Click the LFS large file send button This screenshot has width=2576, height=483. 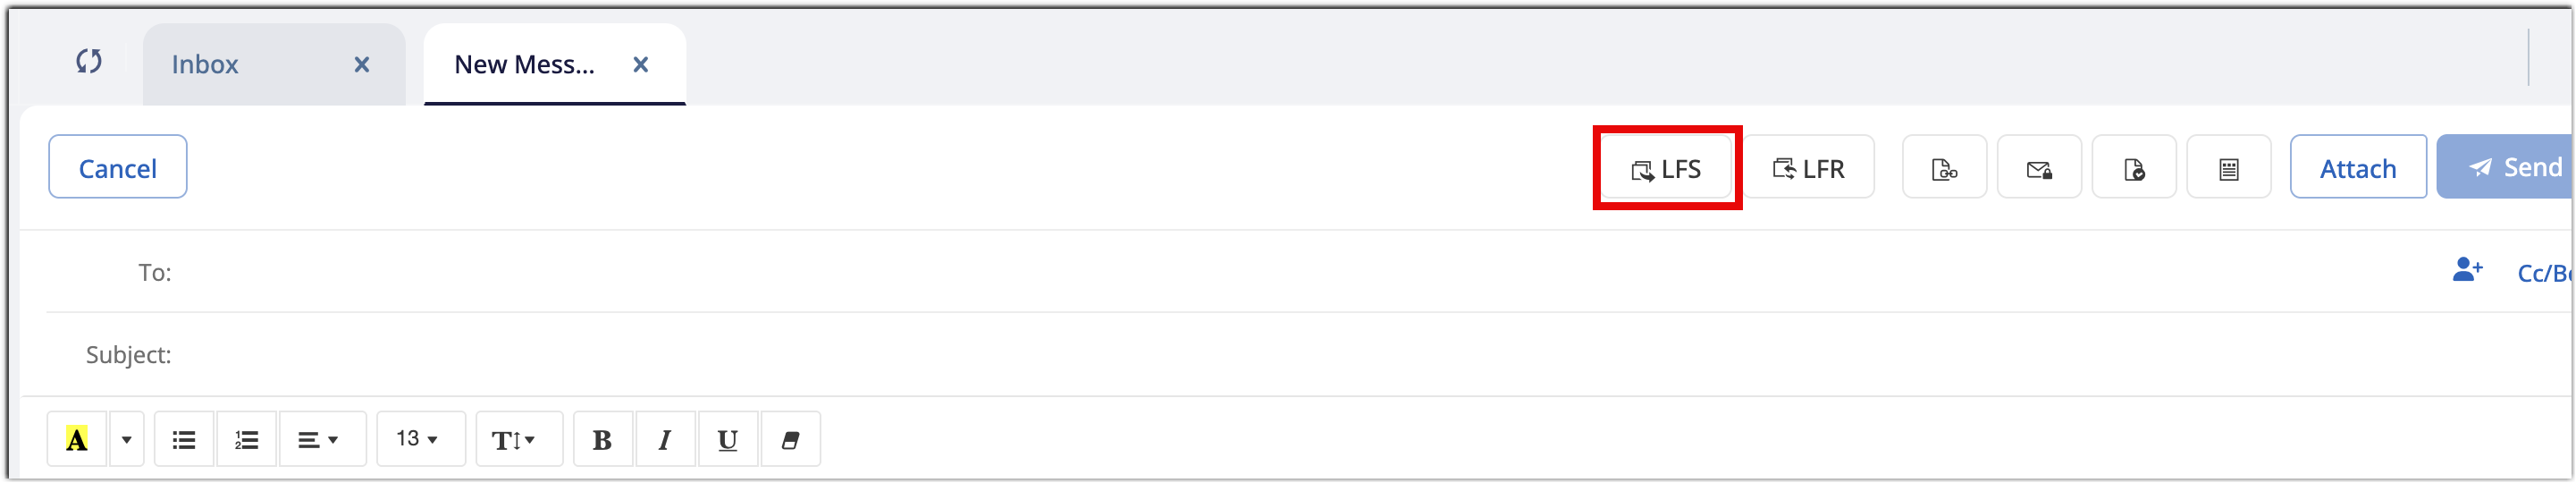point(1667,169)
